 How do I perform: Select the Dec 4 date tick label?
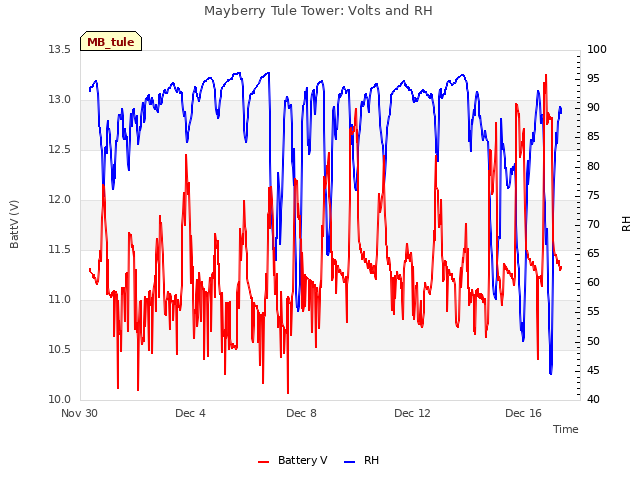point(190,413)
